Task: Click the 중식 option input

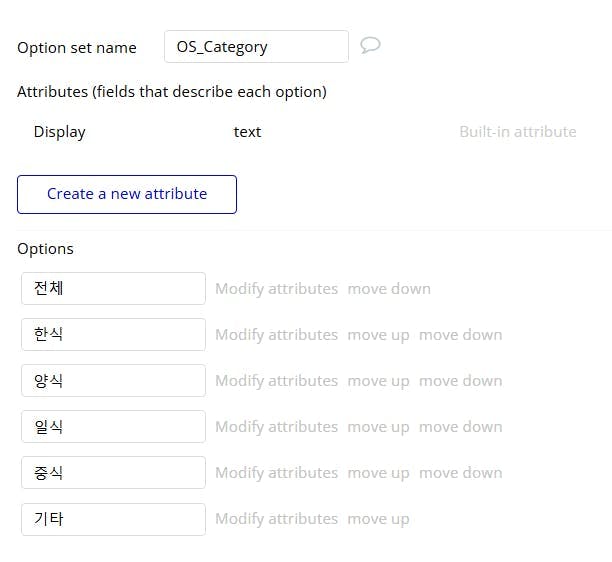Action: coord(113,473)
